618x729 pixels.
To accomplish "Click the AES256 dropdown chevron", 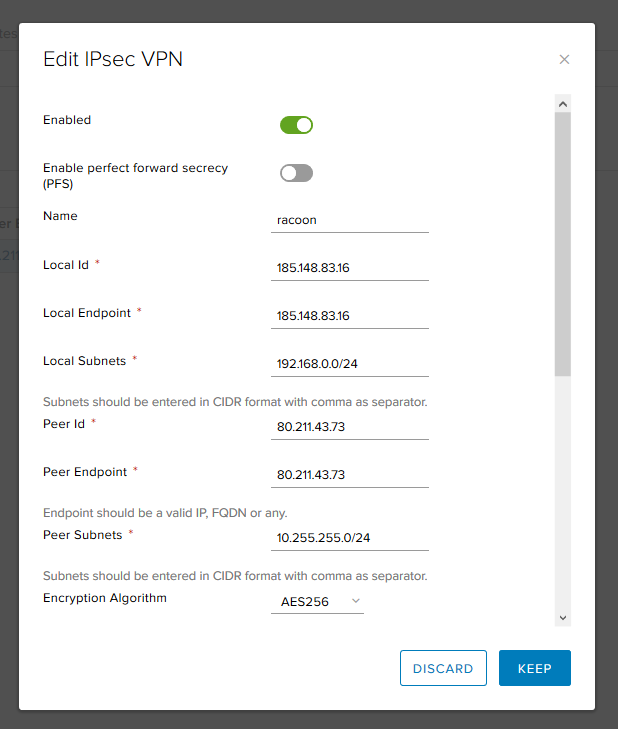I will pyautogui.click(x=356, y=601).
